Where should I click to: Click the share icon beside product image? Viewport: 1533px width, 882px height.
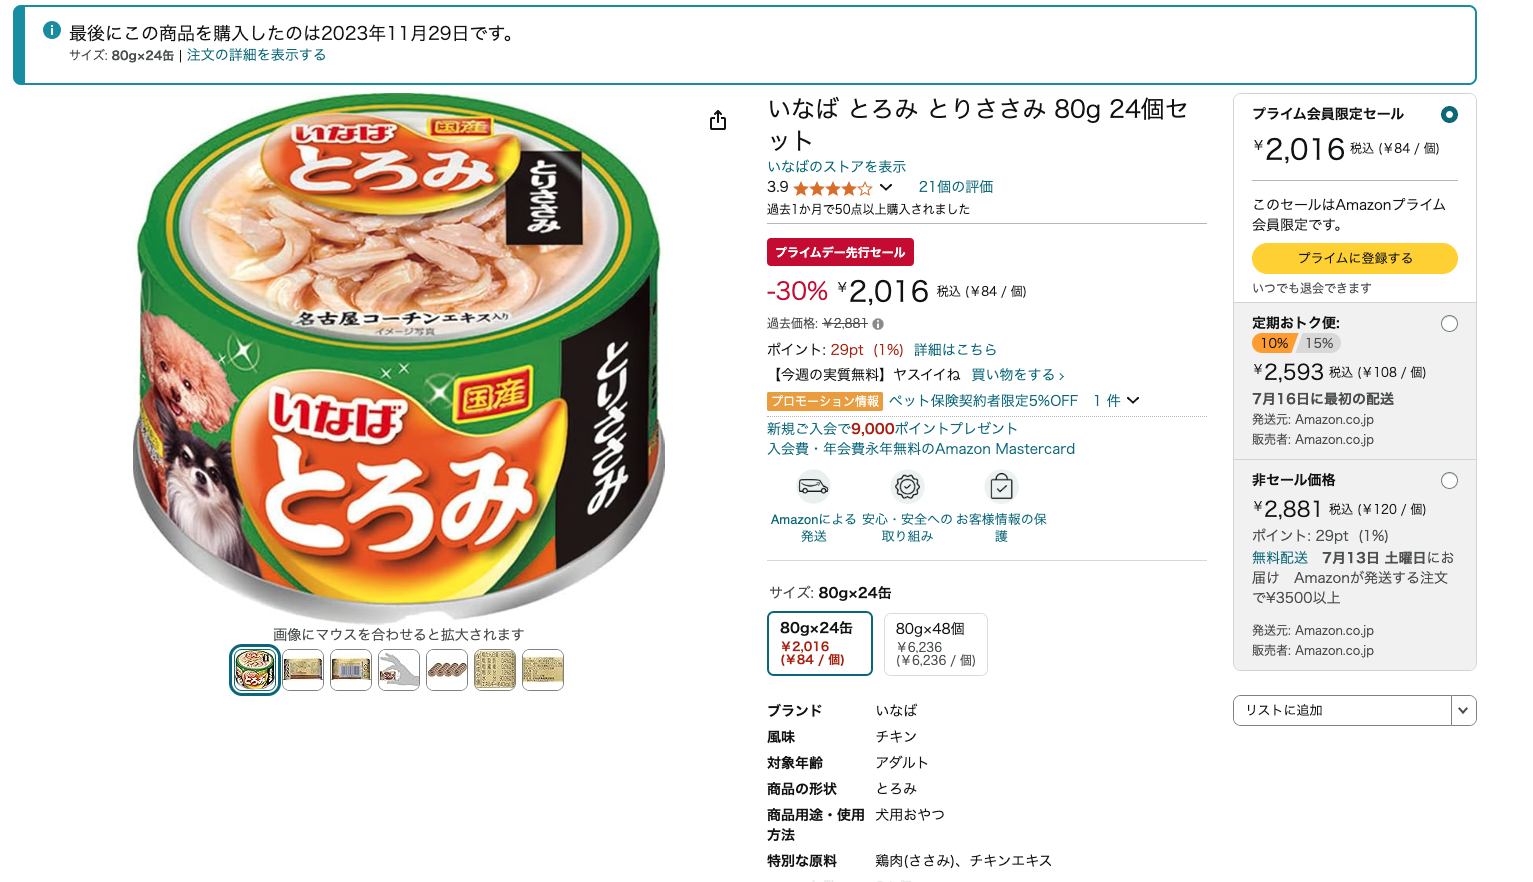point(718,121)
